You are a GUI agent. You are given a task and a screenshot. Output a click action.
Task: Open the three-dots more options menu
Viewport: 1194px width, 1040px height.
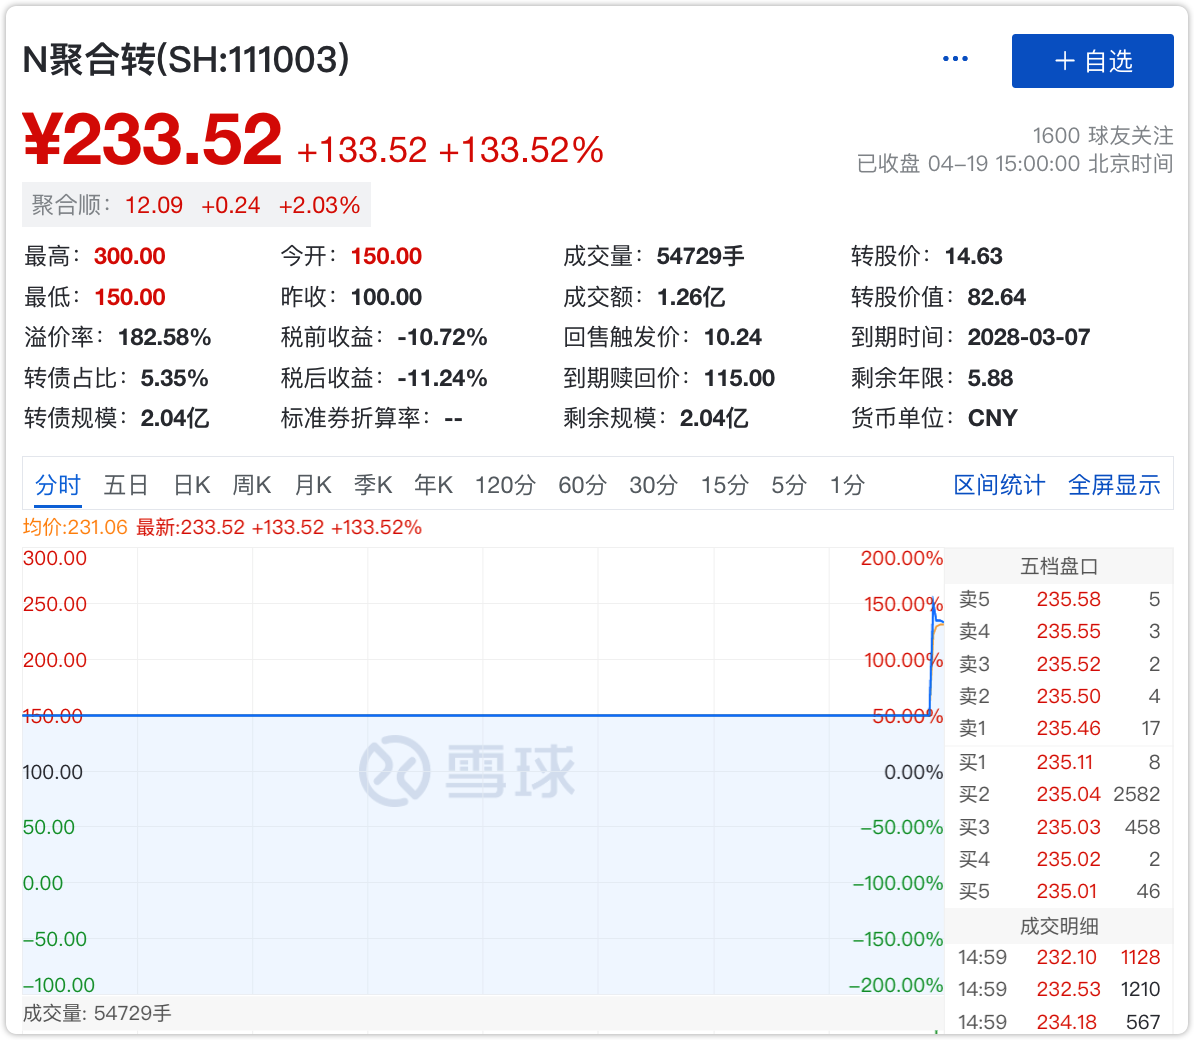(955, 60)
